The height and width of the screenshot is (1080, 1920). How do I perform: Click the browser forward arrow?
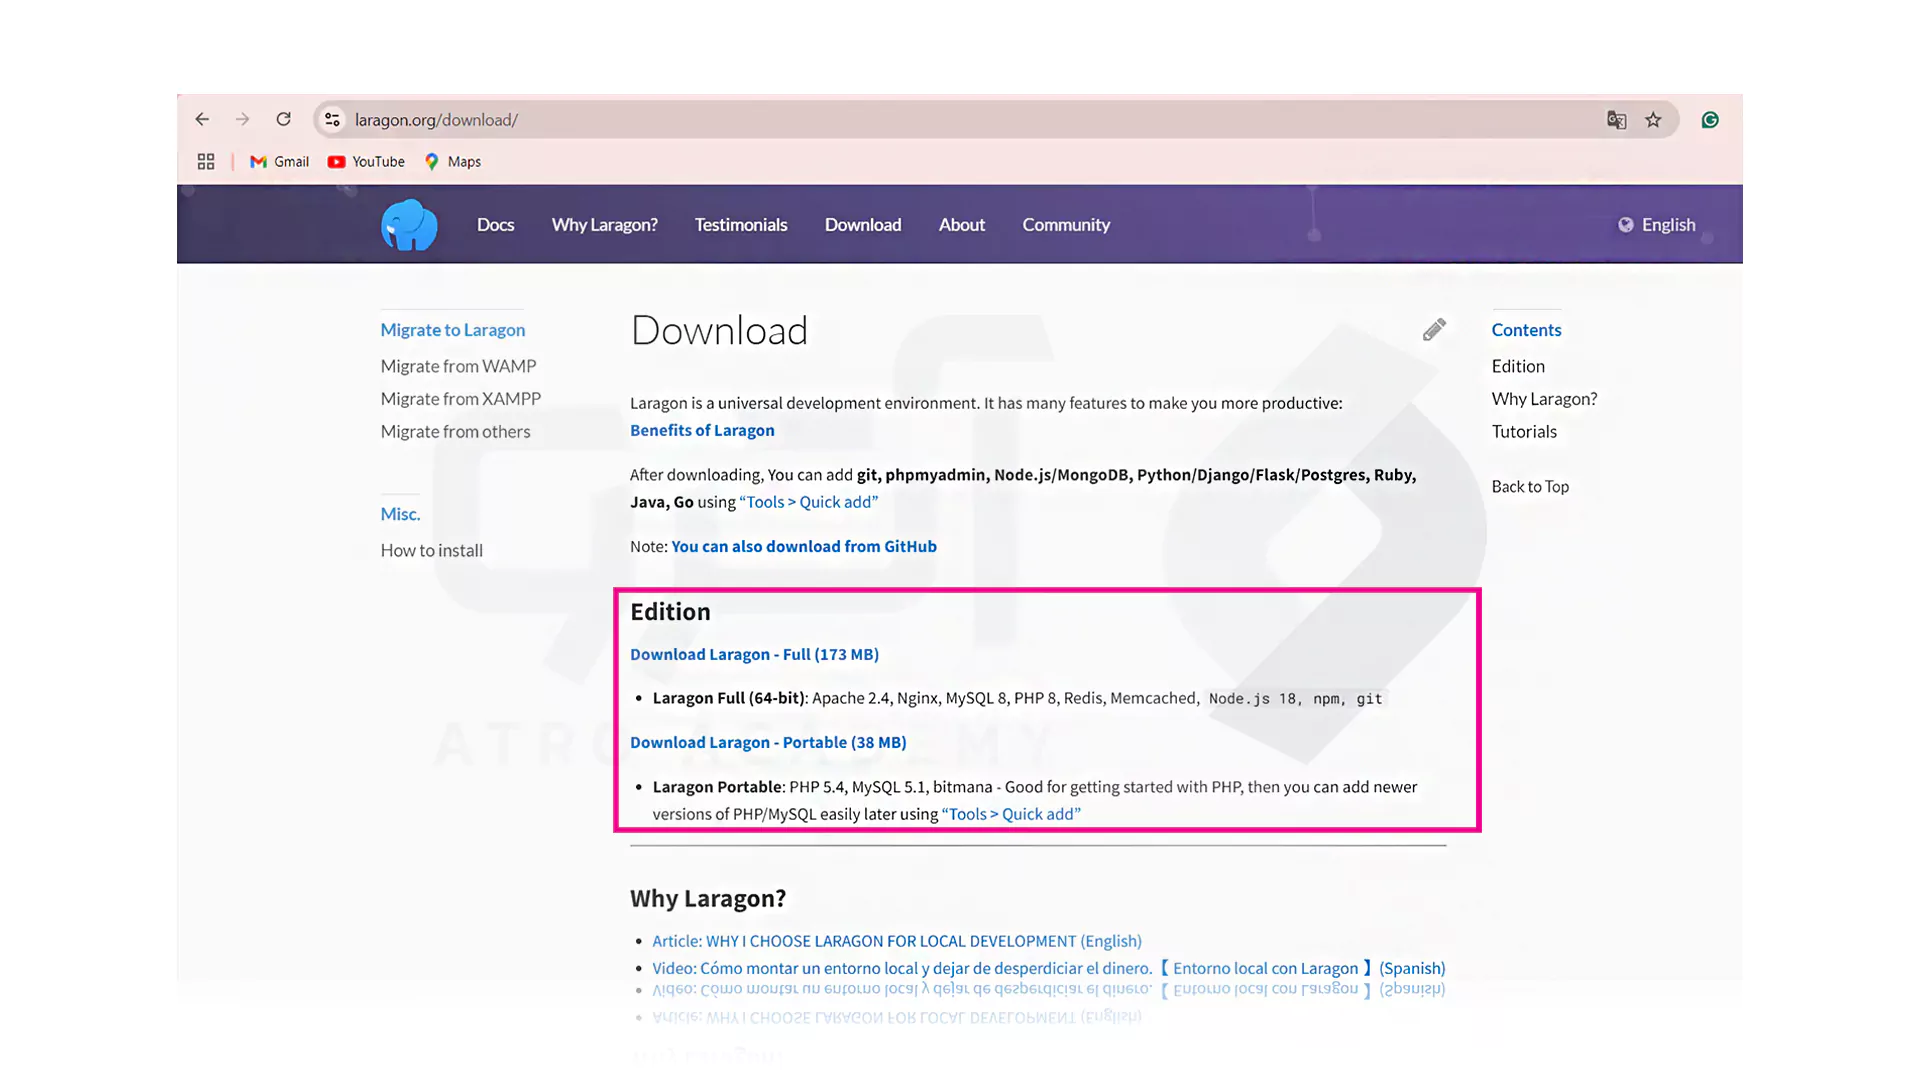pos(242,120)
